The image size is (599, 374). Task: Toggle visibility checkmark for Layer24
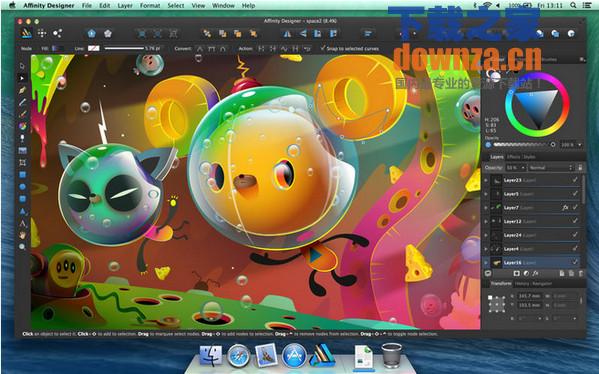(575, 235)
